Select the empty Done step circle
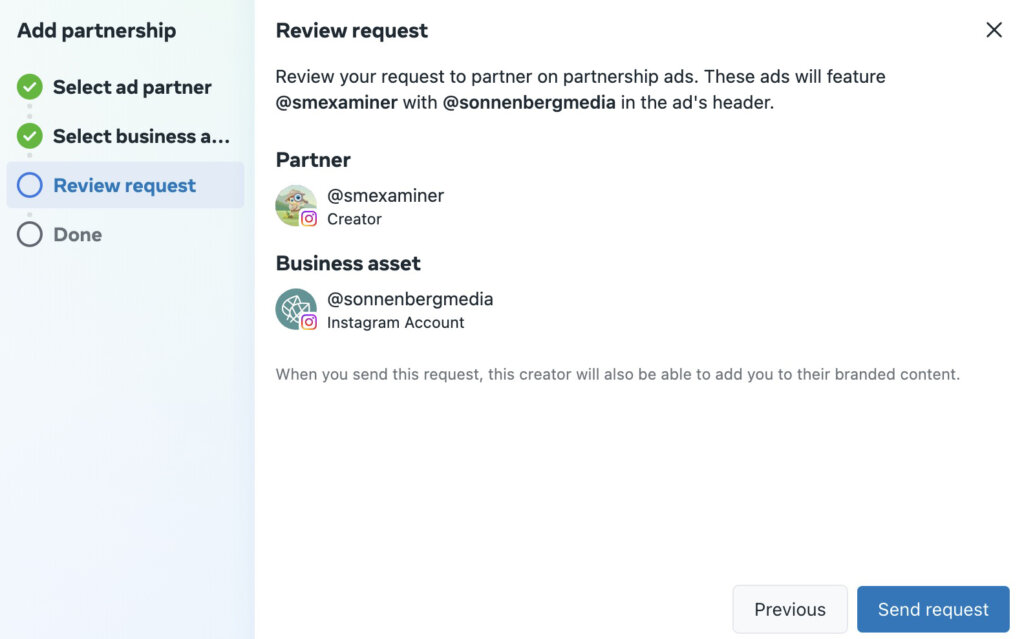The height and width of the screenshot is (639, 1024). click(x=30, y=234)
